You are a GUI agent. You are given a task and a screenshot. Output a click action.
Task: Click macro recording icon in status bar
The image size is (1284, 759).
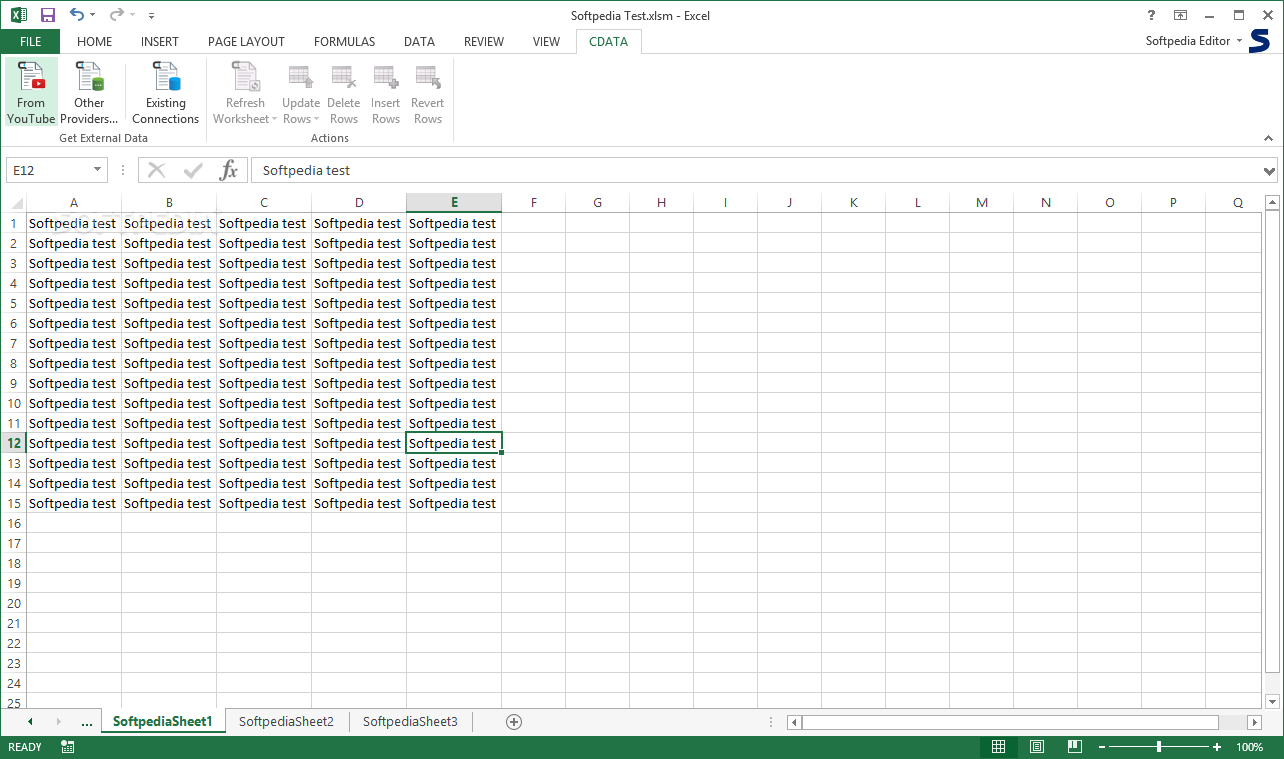point(68,747)
